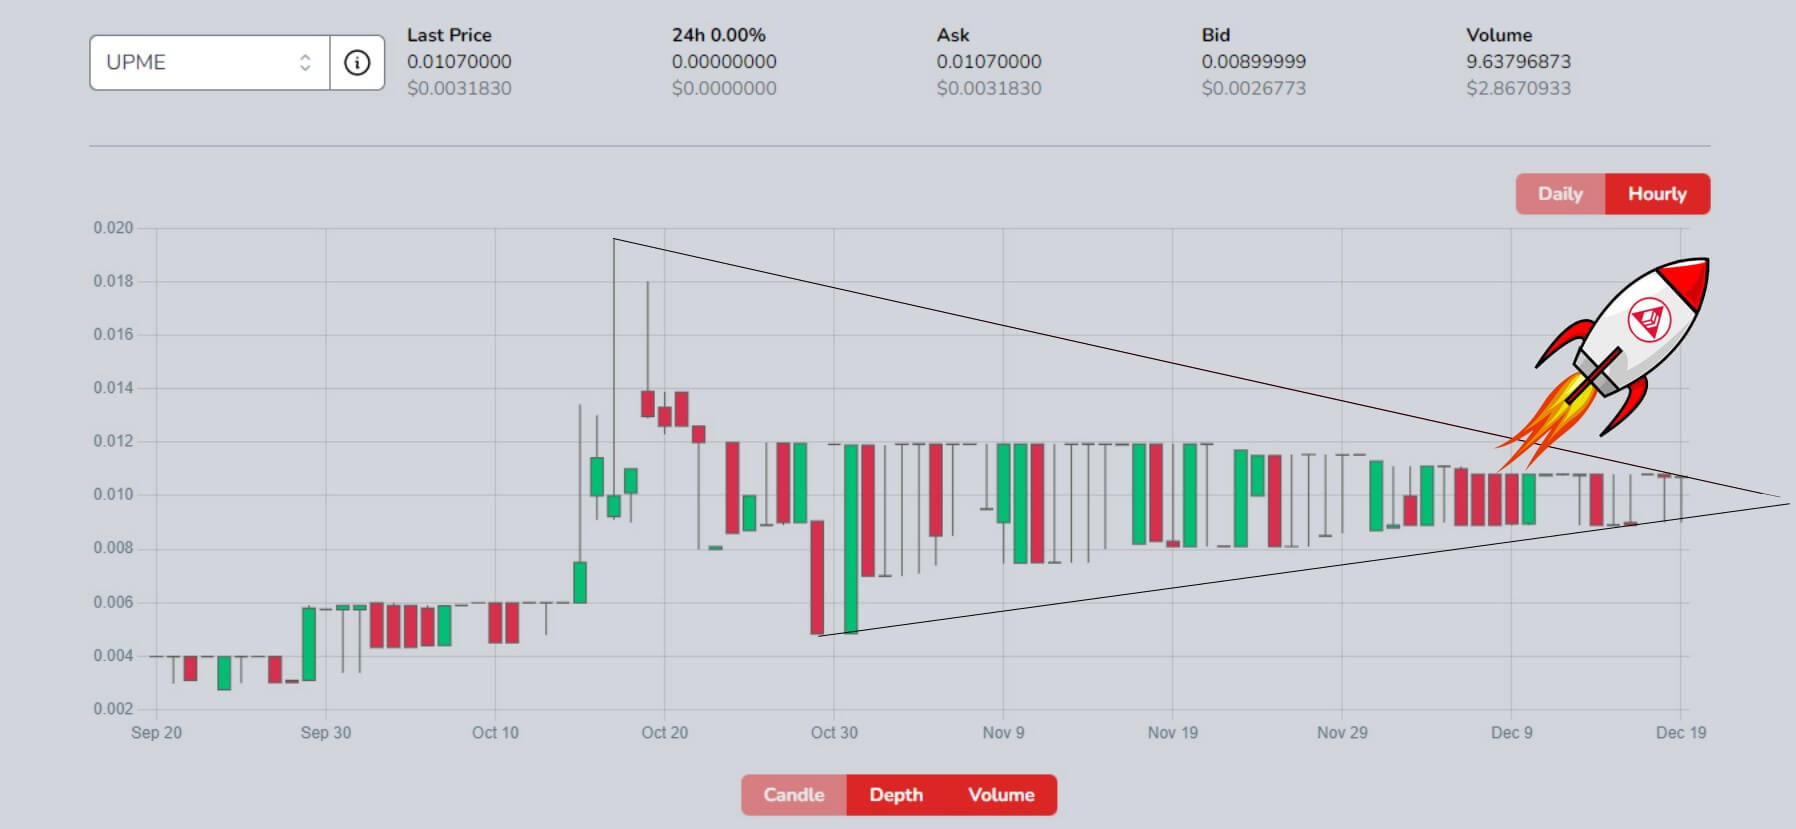The width and height of the screenshot is (1796, 829).
Task: Click the Volume dollar value $2.8670933
Action: point(1519,88)
